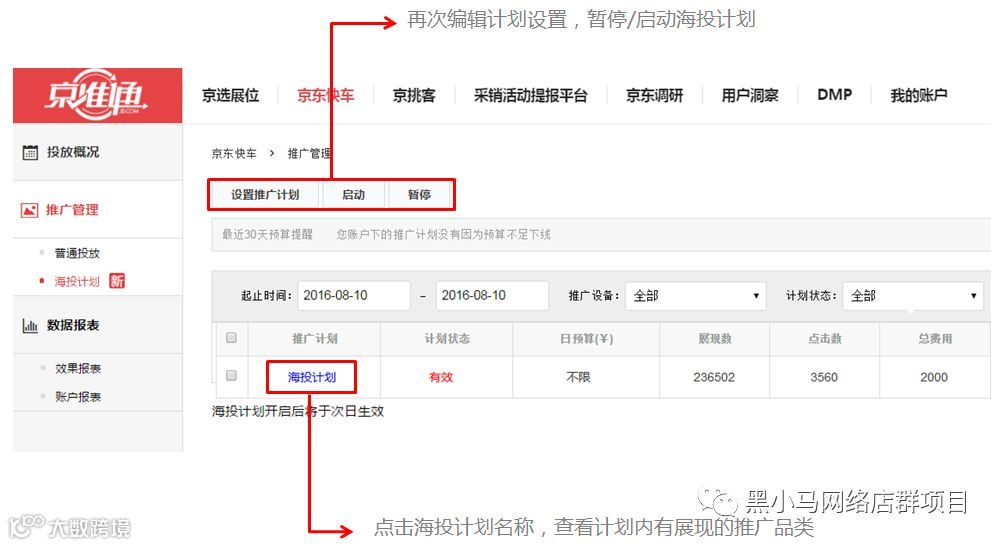Open the 我的账户 tab

pos(919,95)
